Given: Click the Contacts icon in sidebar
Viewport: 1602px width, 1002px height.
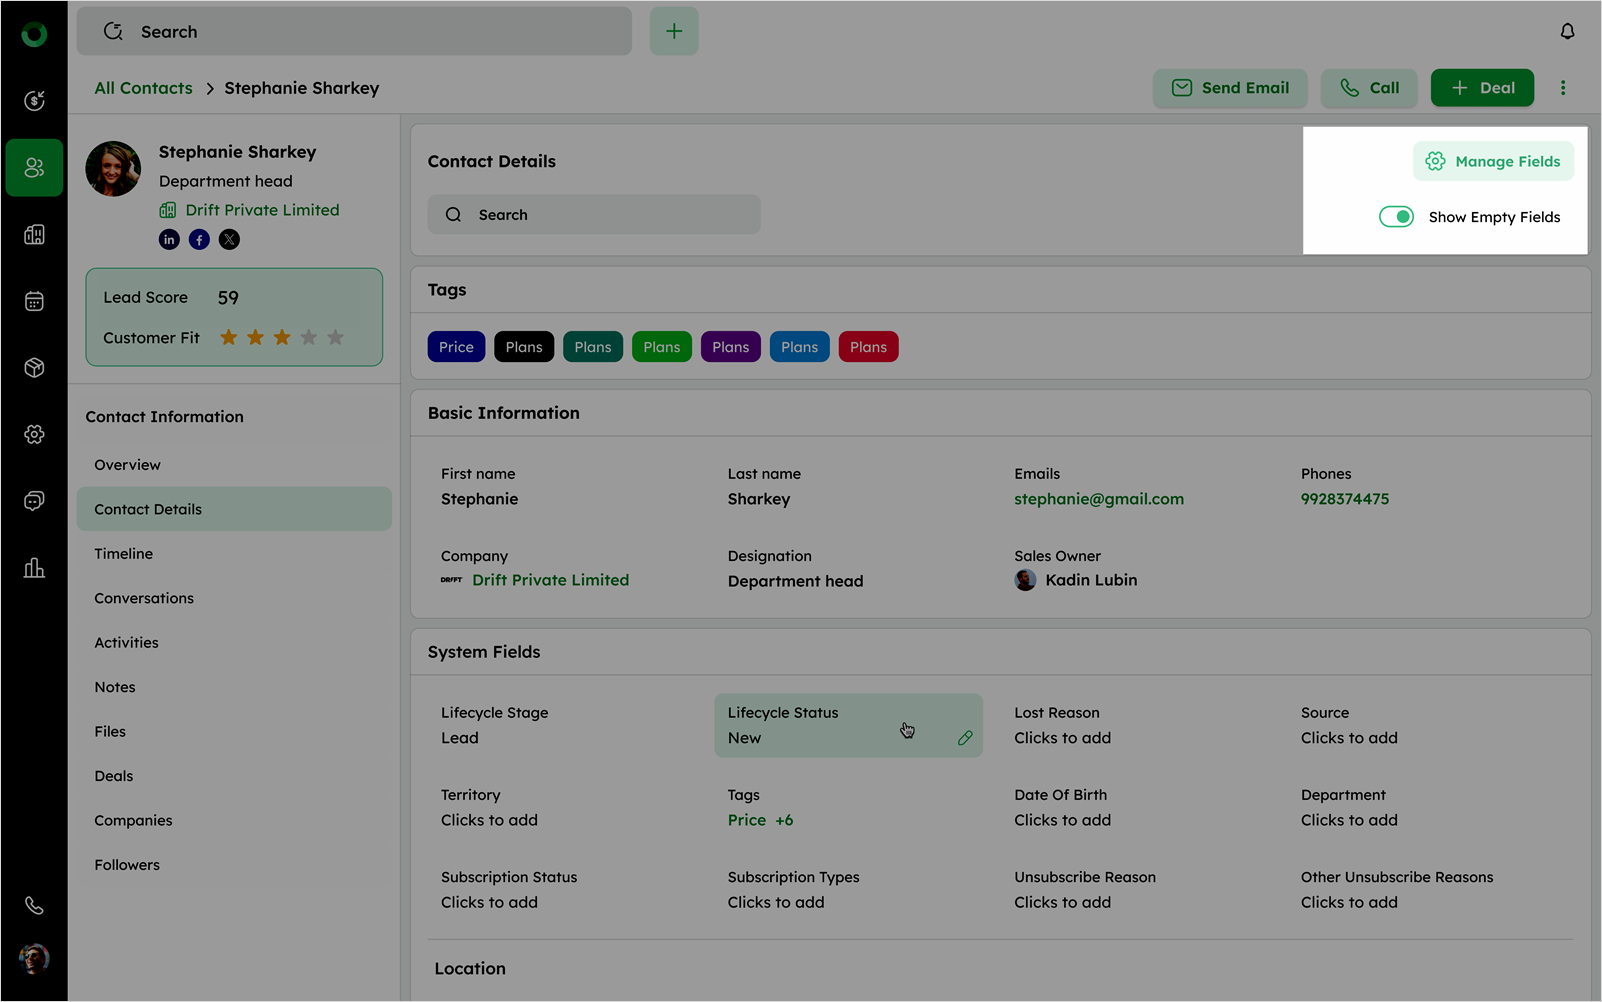Looking at the screenshot, I should coord(34,168).
